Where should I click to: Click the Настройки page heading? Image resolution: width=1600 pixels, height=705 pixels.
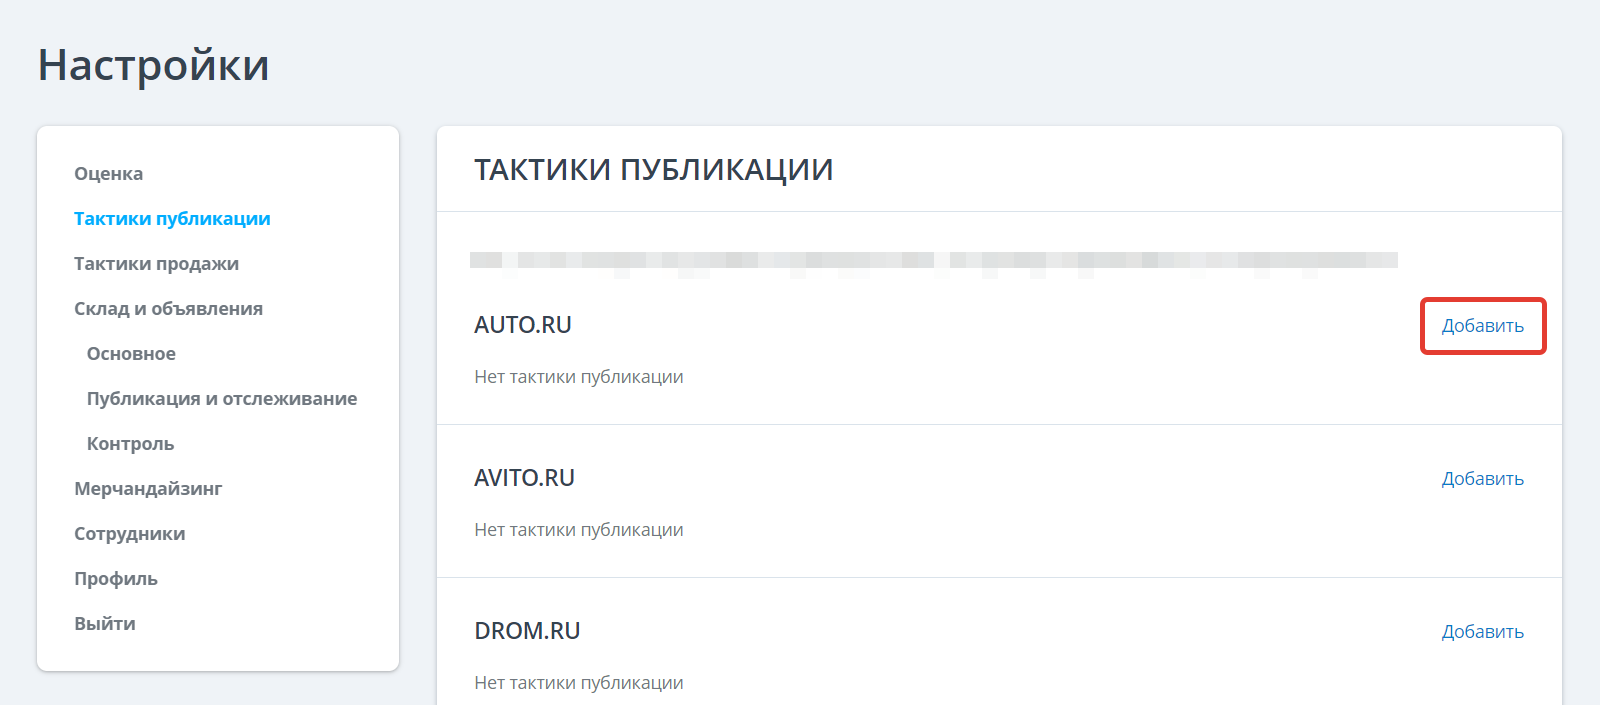[x=154, y=66]
